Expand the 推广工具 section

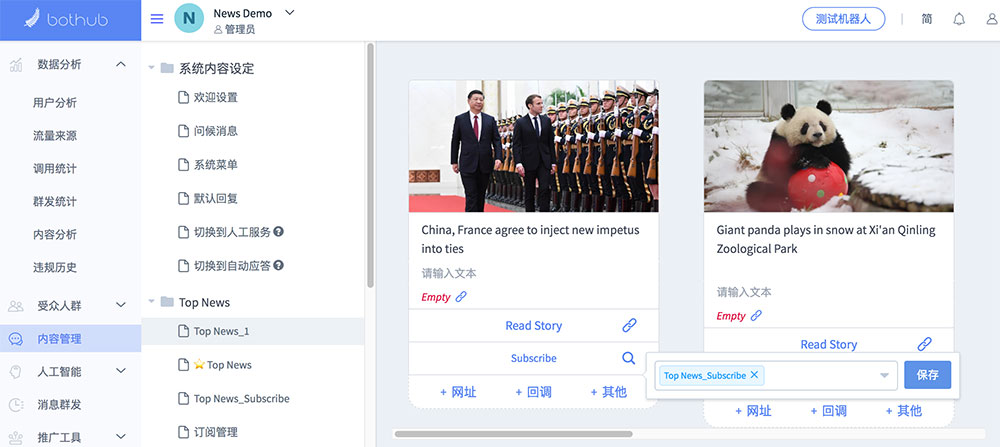pos(121,437)
